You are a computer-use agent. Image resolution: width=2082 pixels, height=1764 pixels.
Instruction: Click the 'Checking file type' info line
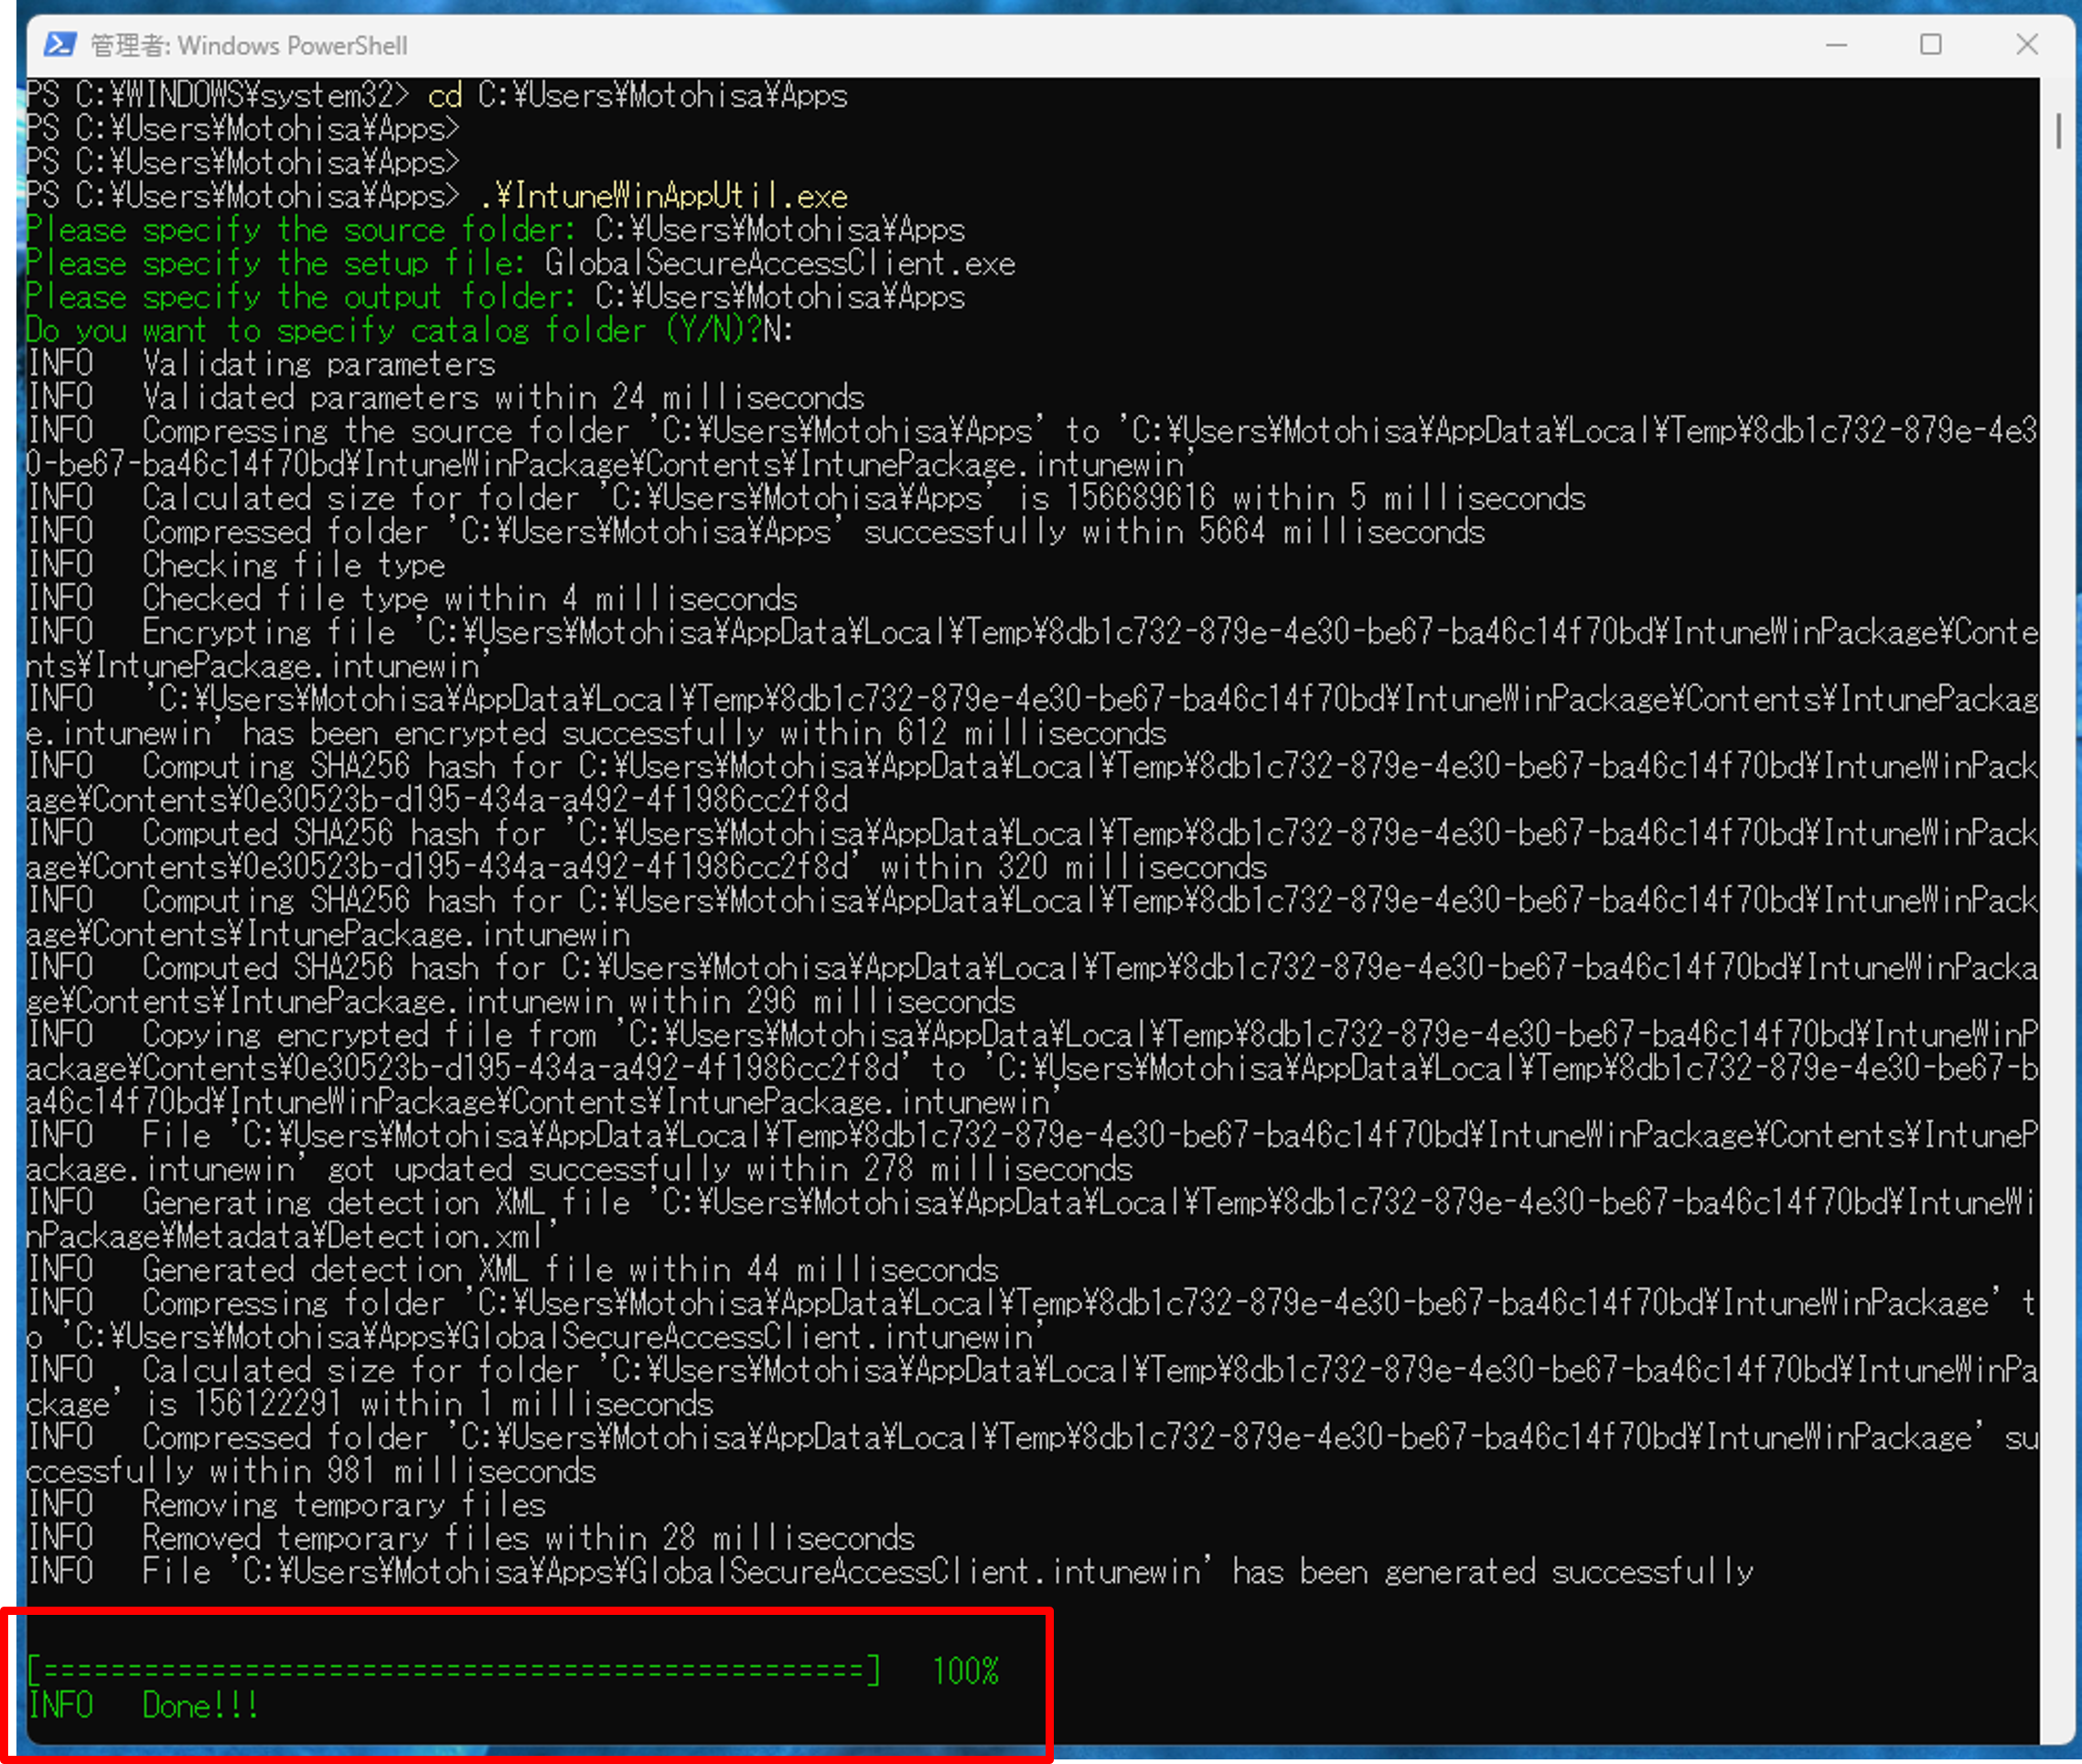293,565
